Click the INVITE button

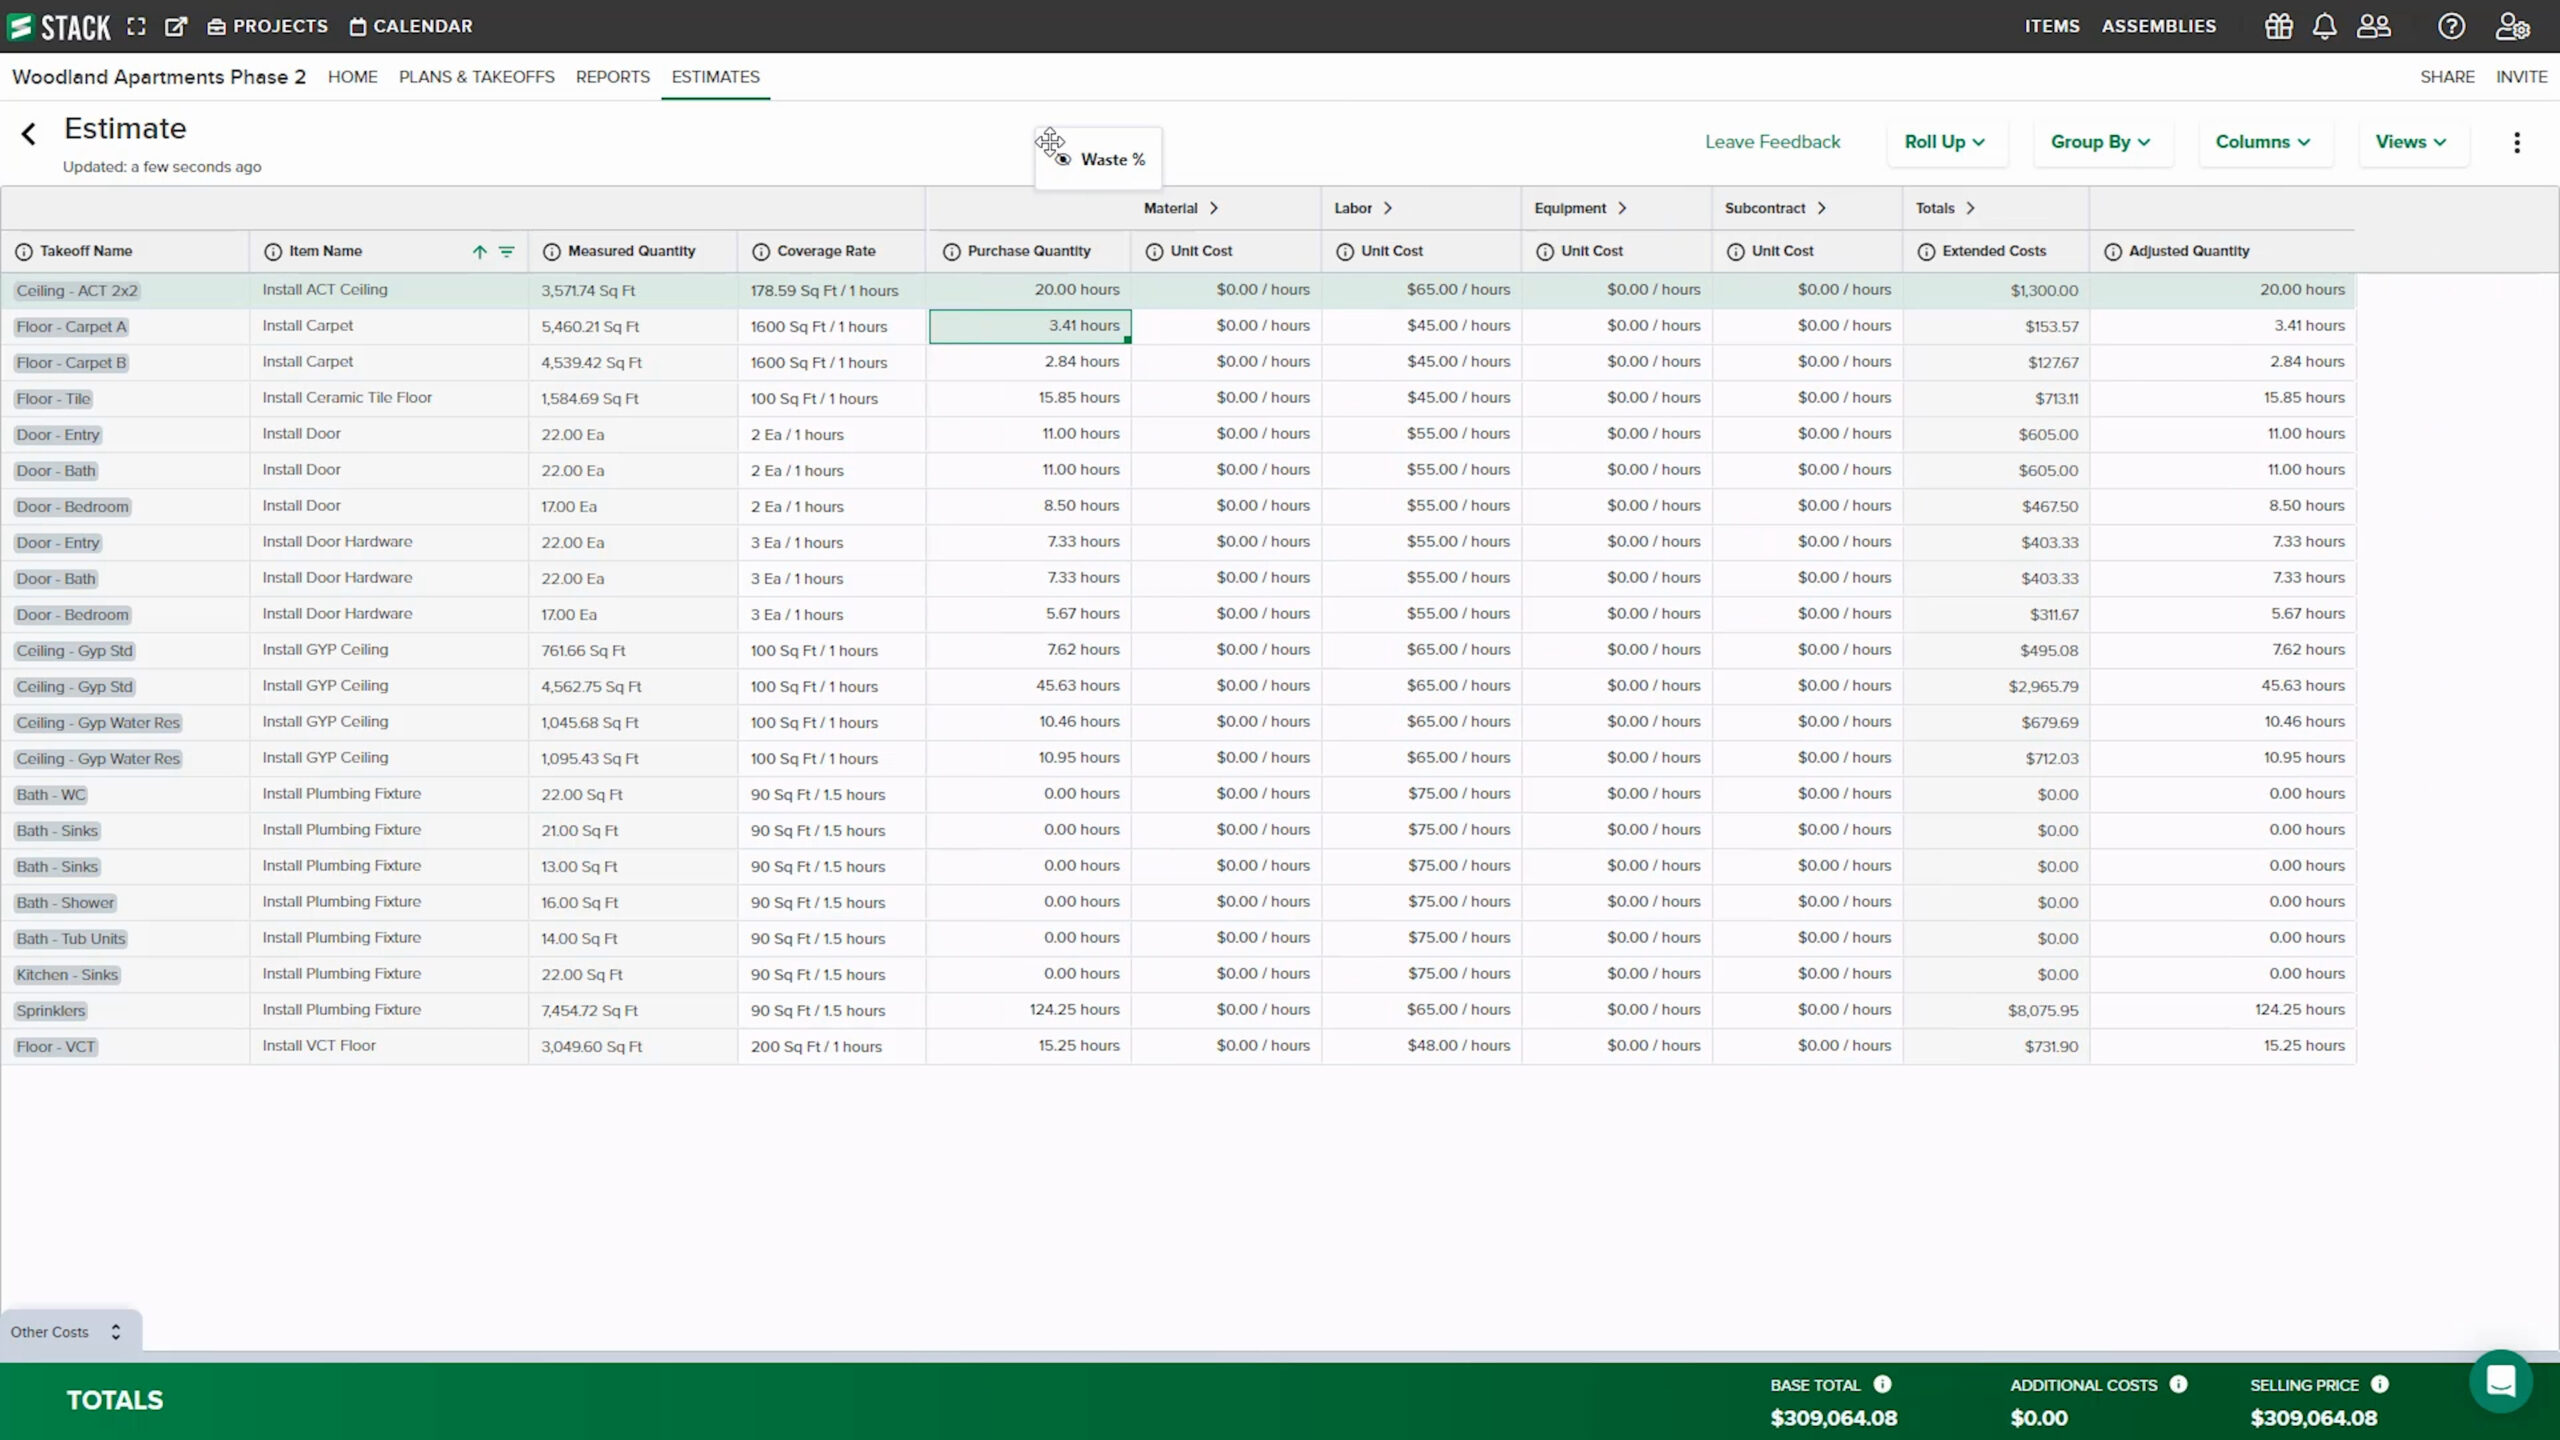[2522, 76]
